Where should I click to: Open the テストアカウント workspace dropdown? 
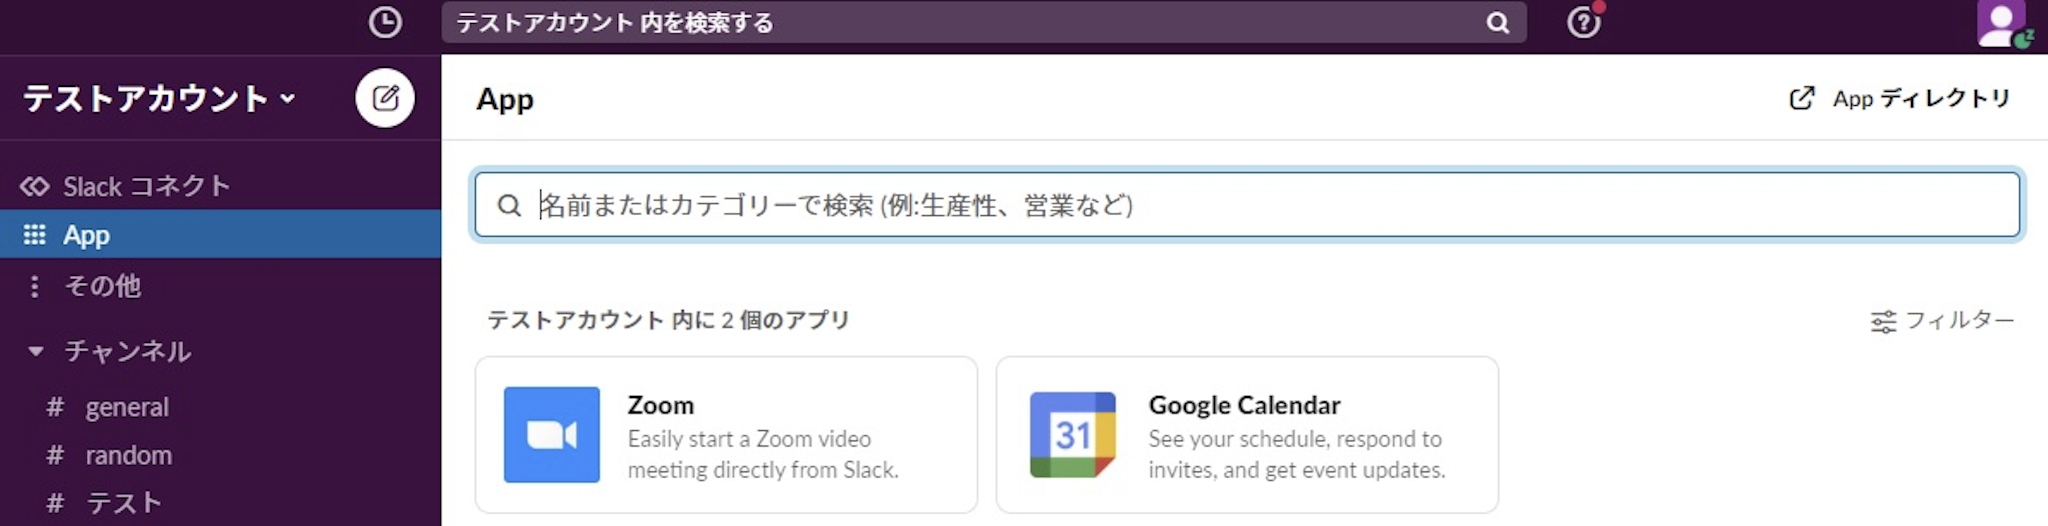[160, 98]
